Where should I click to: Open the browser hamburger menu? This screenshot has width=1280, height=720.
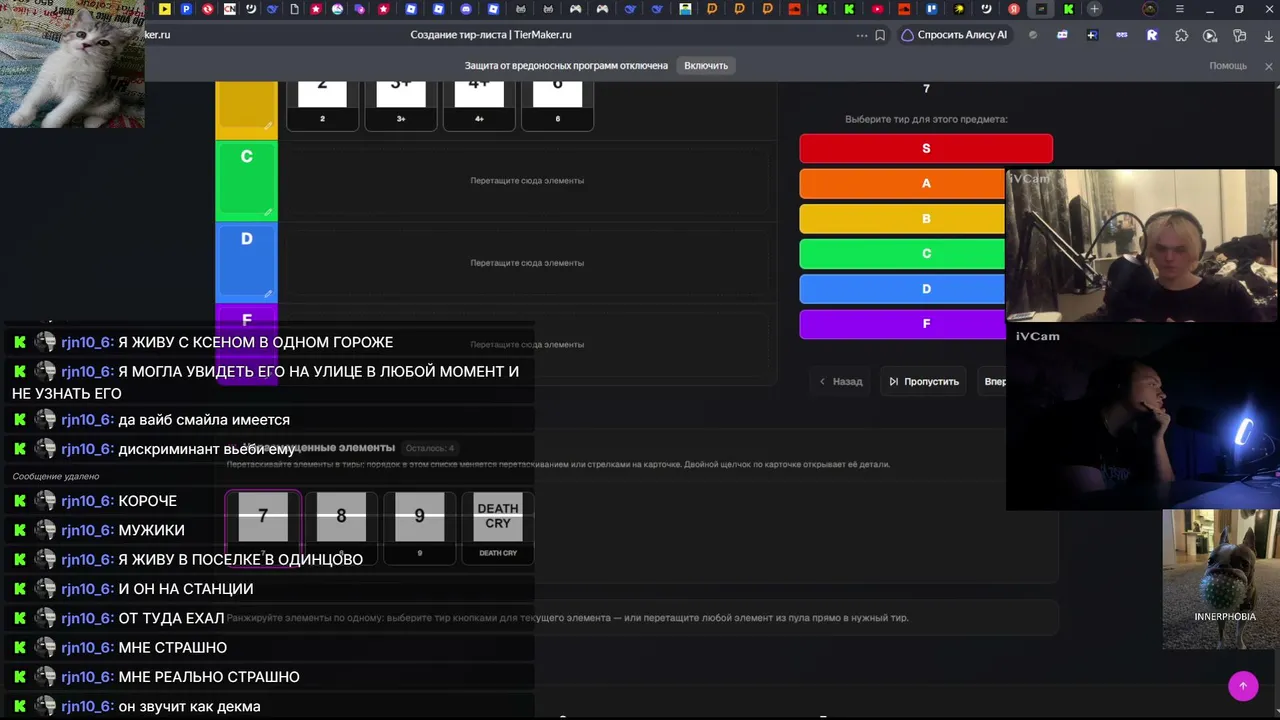click(x=1180, y=9)
